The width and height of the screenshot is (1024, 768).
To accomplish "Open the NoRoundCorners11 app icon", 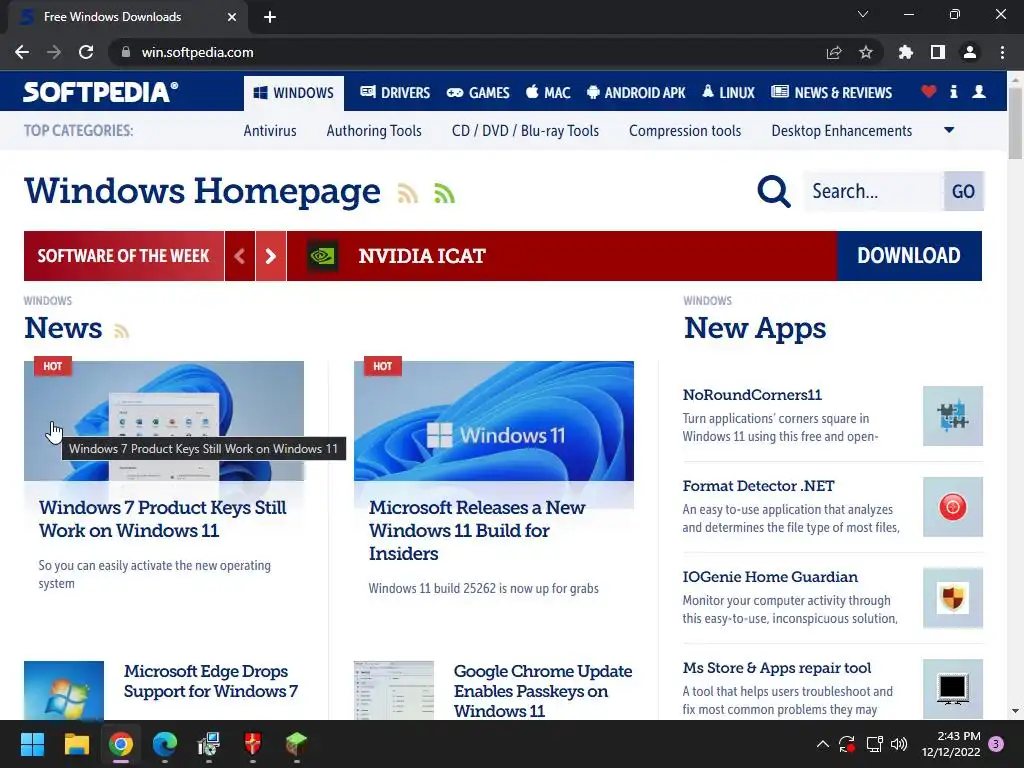I will [x=952, y=416].
